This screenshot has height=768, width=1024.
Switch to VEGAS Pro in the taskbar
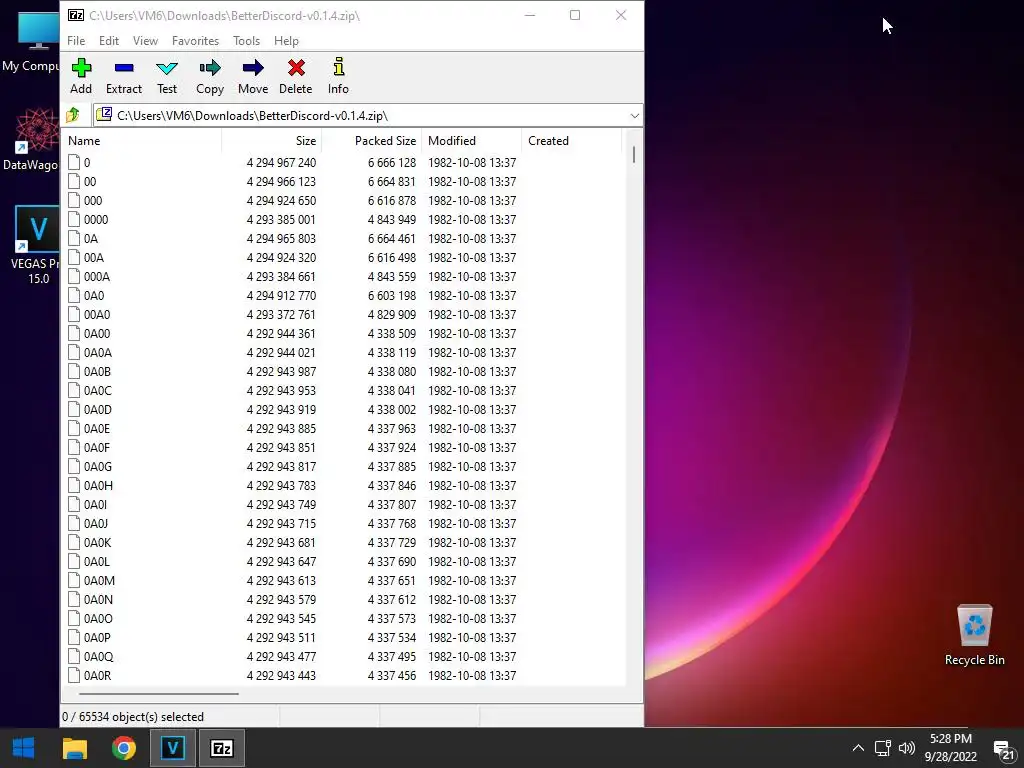(x=172, y=748)
